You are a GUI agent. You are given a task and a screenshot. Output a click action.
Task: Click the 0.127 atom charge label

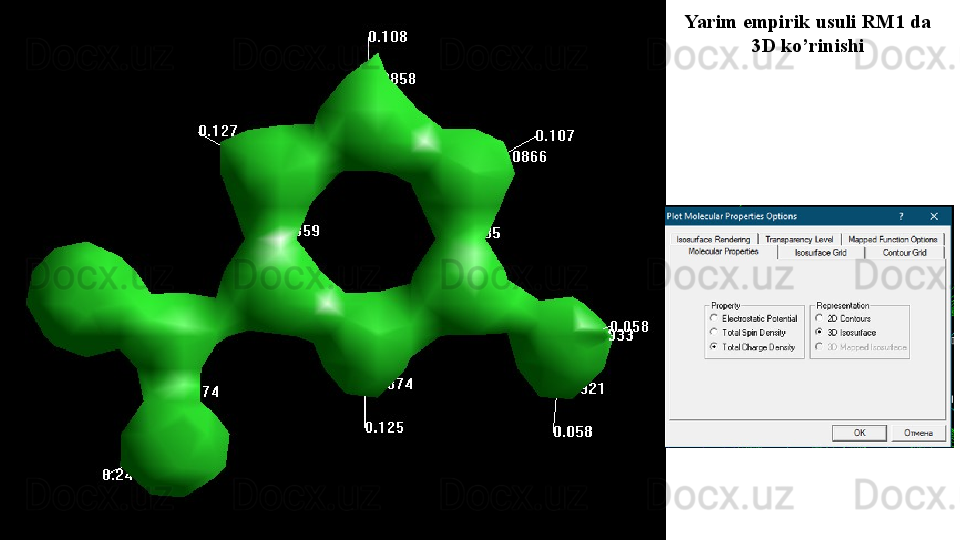pyautogui.click(x=218, y=131)
